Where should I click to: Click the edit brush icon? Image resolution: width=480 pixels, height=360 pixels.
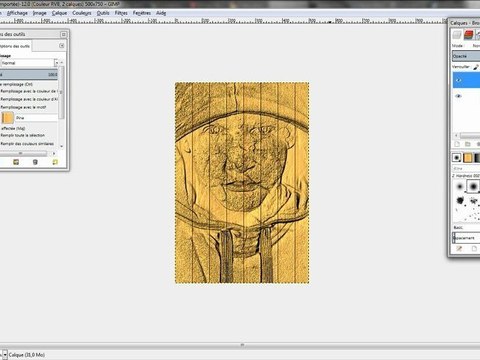click(x=459, y=249)
